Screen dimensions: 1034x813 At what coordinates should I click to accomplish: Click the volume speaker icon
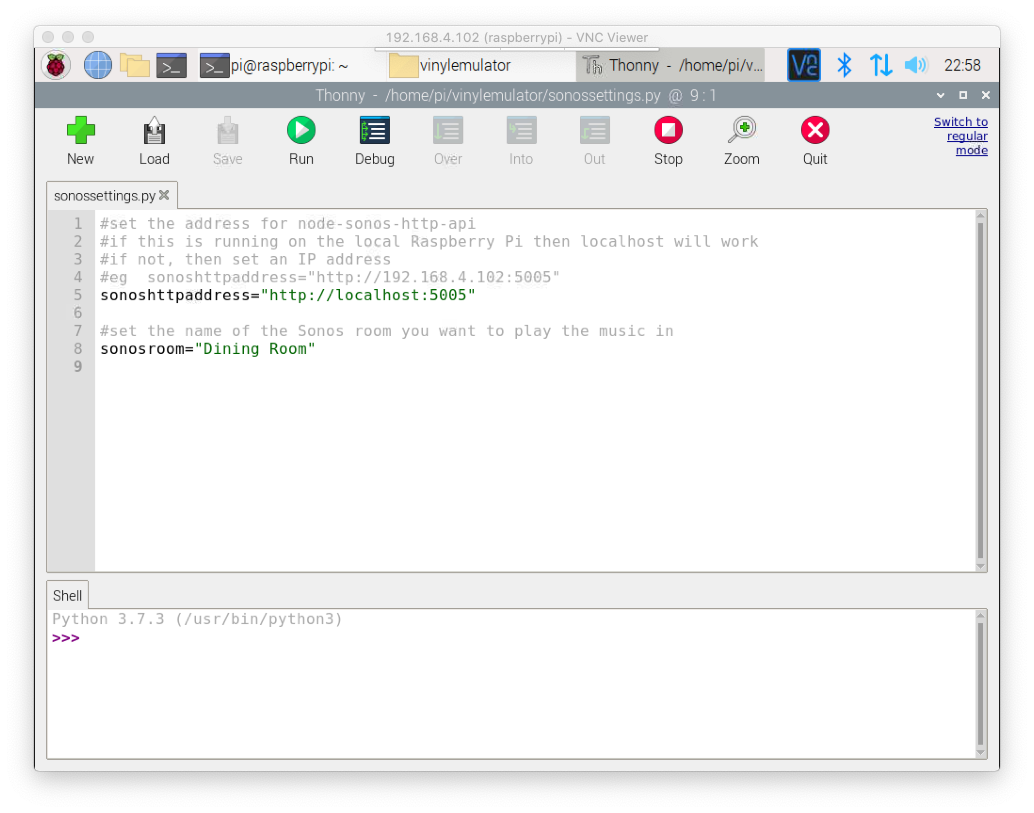click(x=916, y=65)
